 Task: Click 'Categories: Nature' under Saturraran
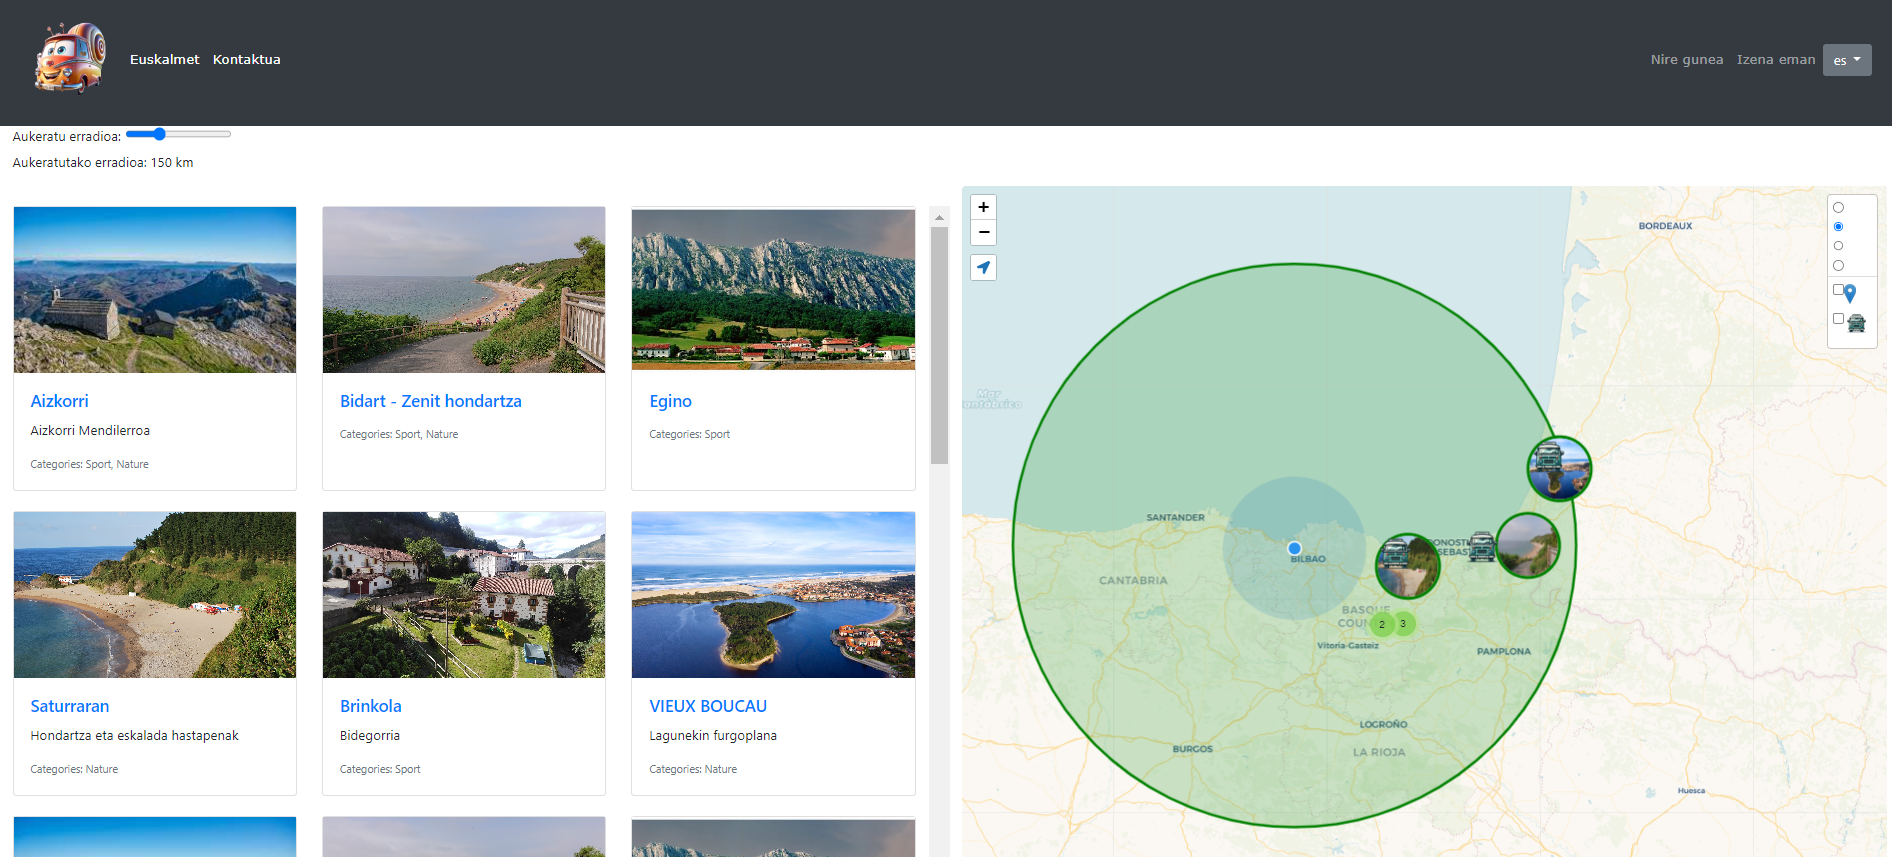(74, 769)
